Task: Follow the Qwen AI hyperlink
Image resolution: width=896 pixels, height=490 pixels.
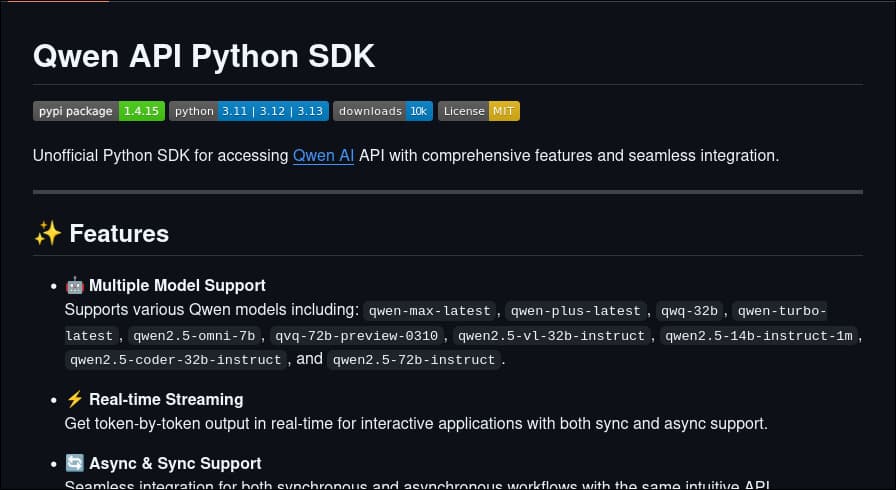Action: 323,156
